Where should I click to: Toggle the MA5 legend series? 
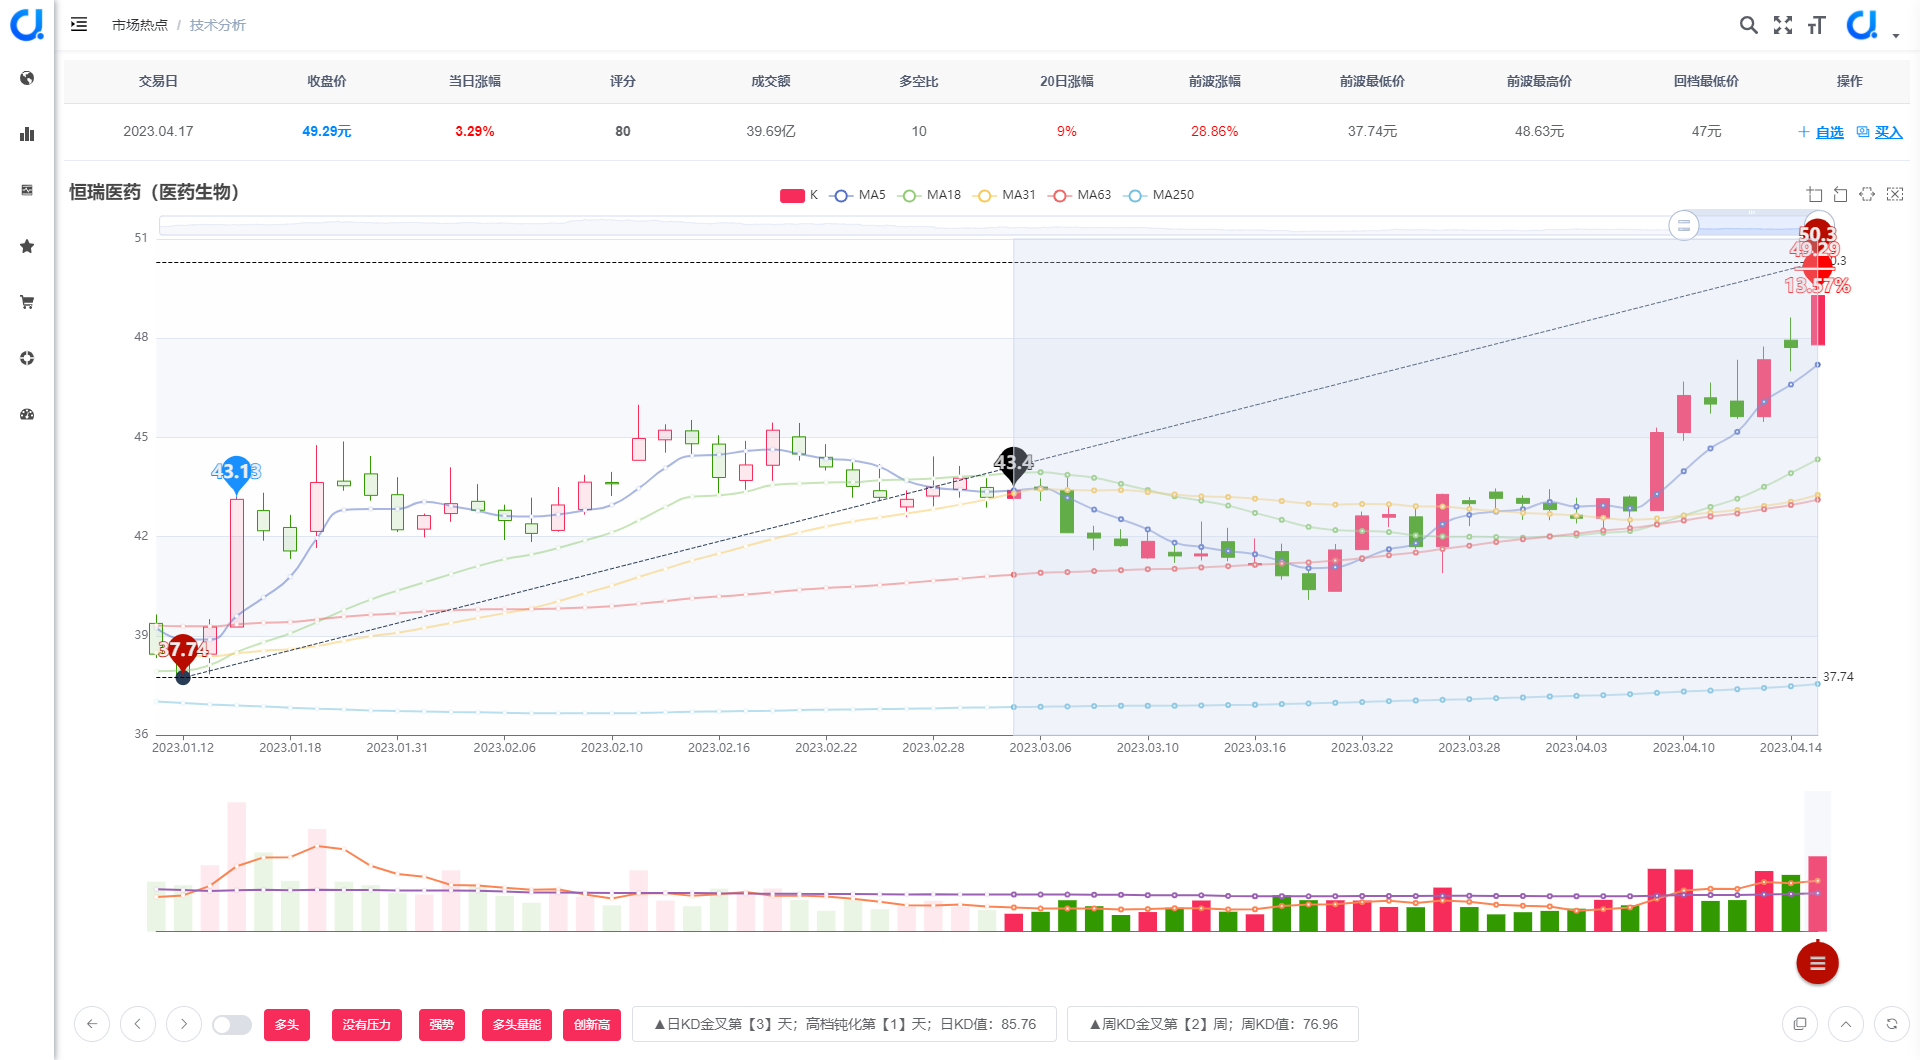(x=859, y=195)
